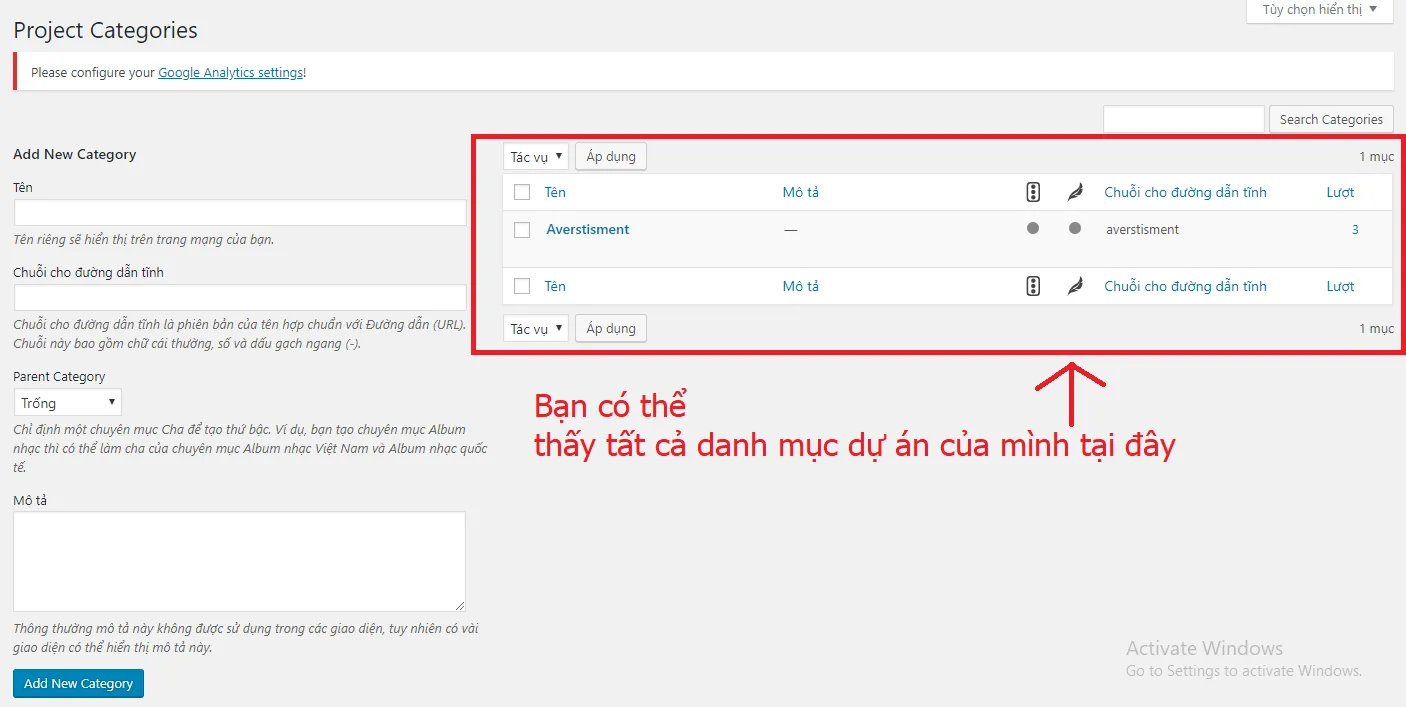
Task: Focus the Mô tả description textarea
Action: tap(240, 562)
